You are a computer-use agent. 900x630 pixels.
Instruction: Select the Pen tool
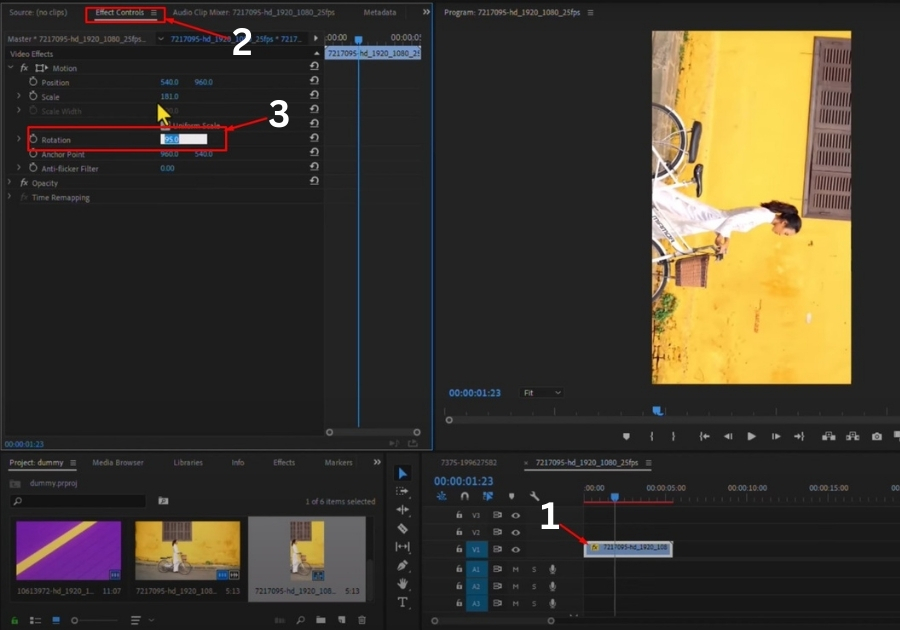point(402,565)
